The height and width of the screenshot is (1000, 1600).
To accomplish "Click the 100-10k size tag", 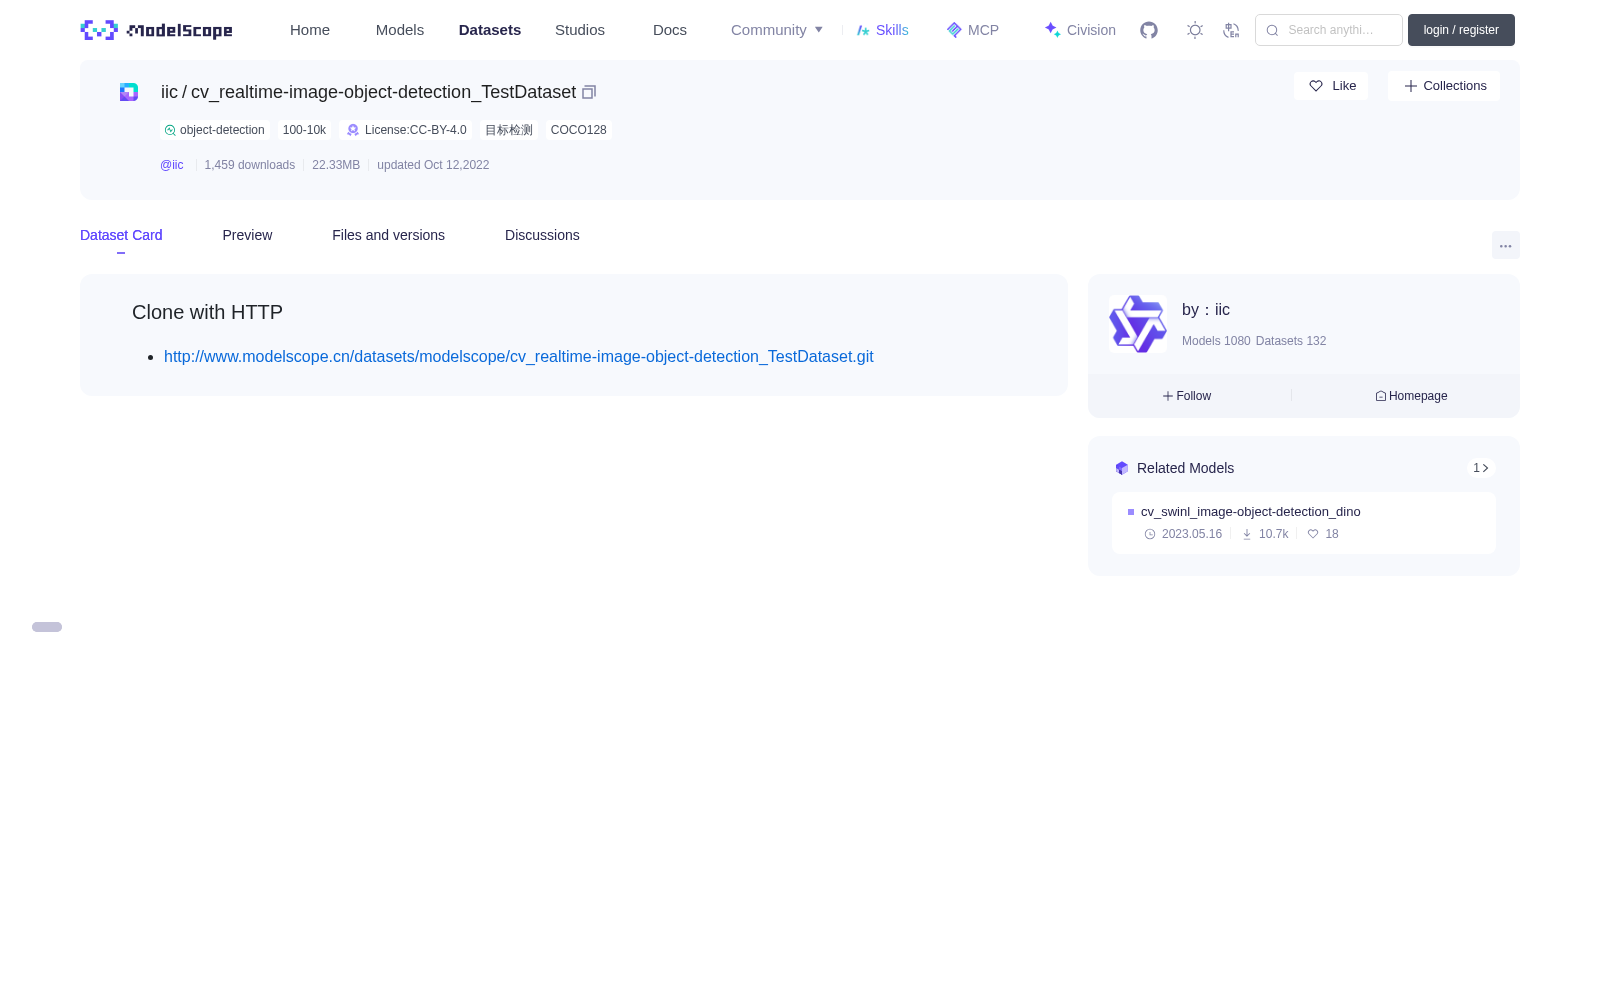I will [x=304, y=130].
